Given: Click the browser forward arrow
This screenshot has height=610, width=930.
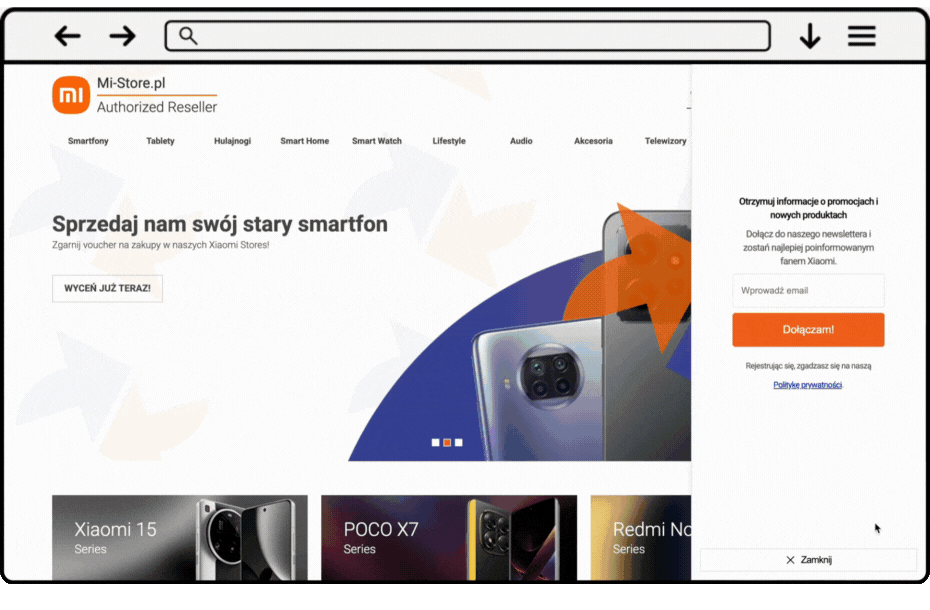Looking at the screenshot, I should 122,36.
